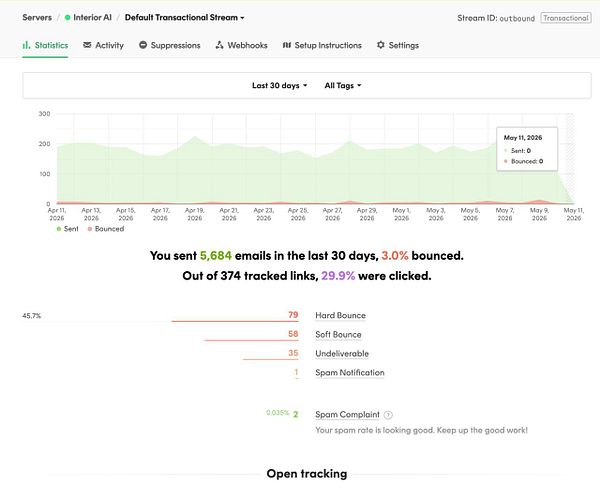Open the Soft Bounce details link
The height and width of the screenshot is (498, 600).
point(338,335)
